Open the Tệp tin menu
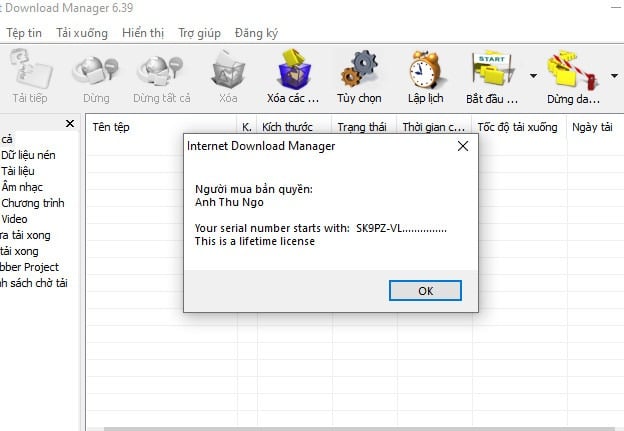The width and height of the screenshot is (624, 431). (x=24, y=33)
